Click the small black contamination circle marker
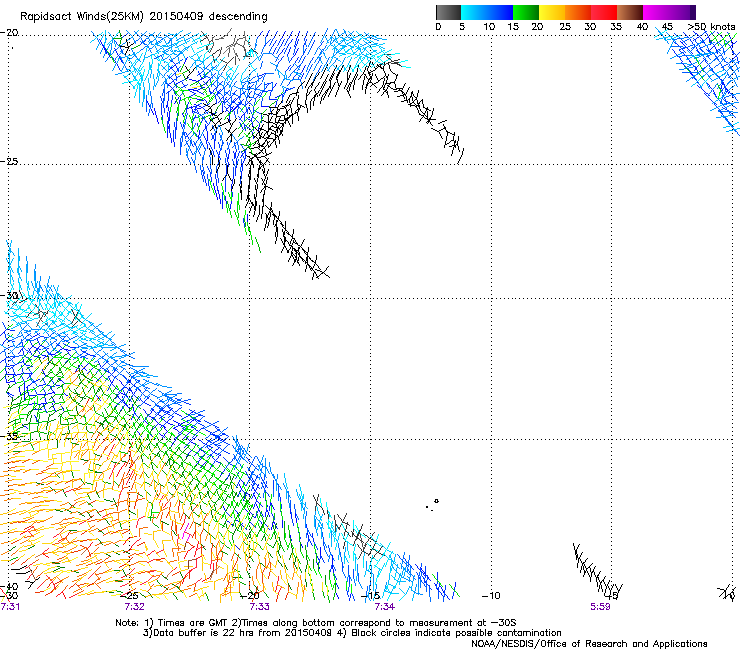This screenshot has width=740, height=650. click(437, 501)
